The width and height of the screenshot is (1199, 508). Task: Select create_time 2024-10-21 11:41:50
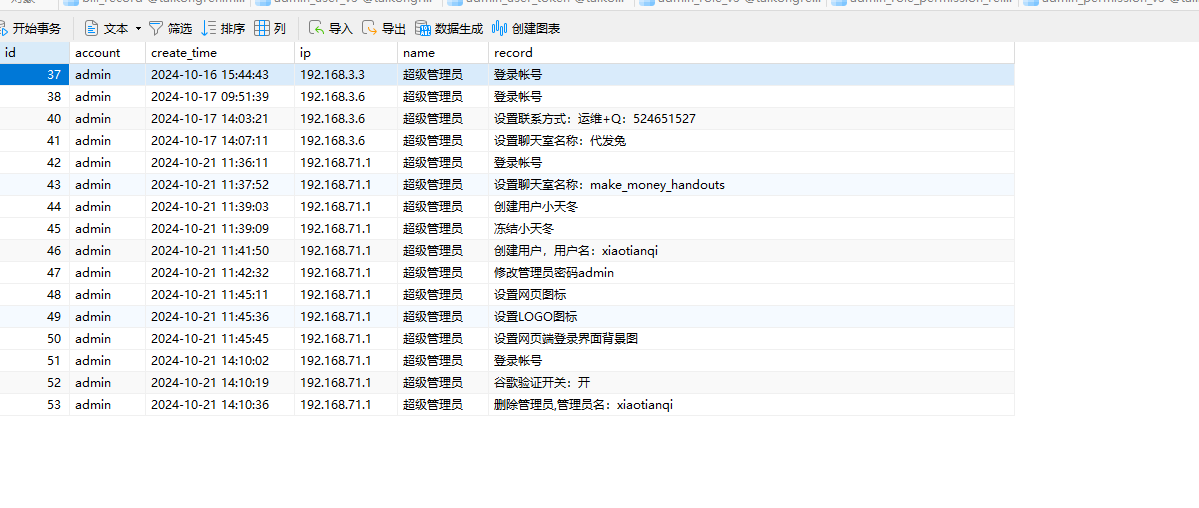click(220, 251)
